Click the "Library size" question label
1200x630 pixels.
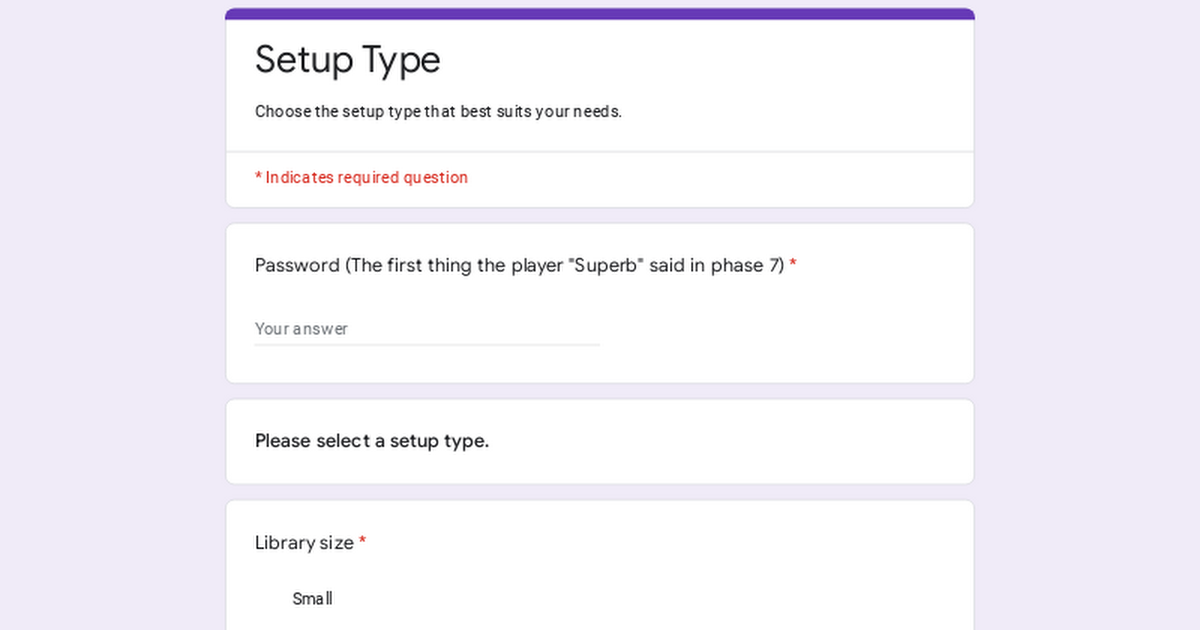304,543
